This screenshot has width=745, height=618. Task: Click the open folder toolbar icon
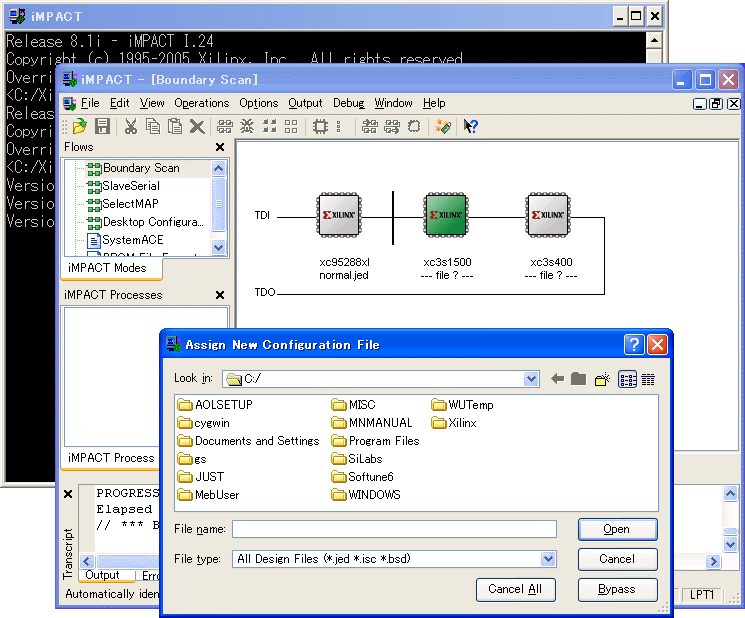81,126
